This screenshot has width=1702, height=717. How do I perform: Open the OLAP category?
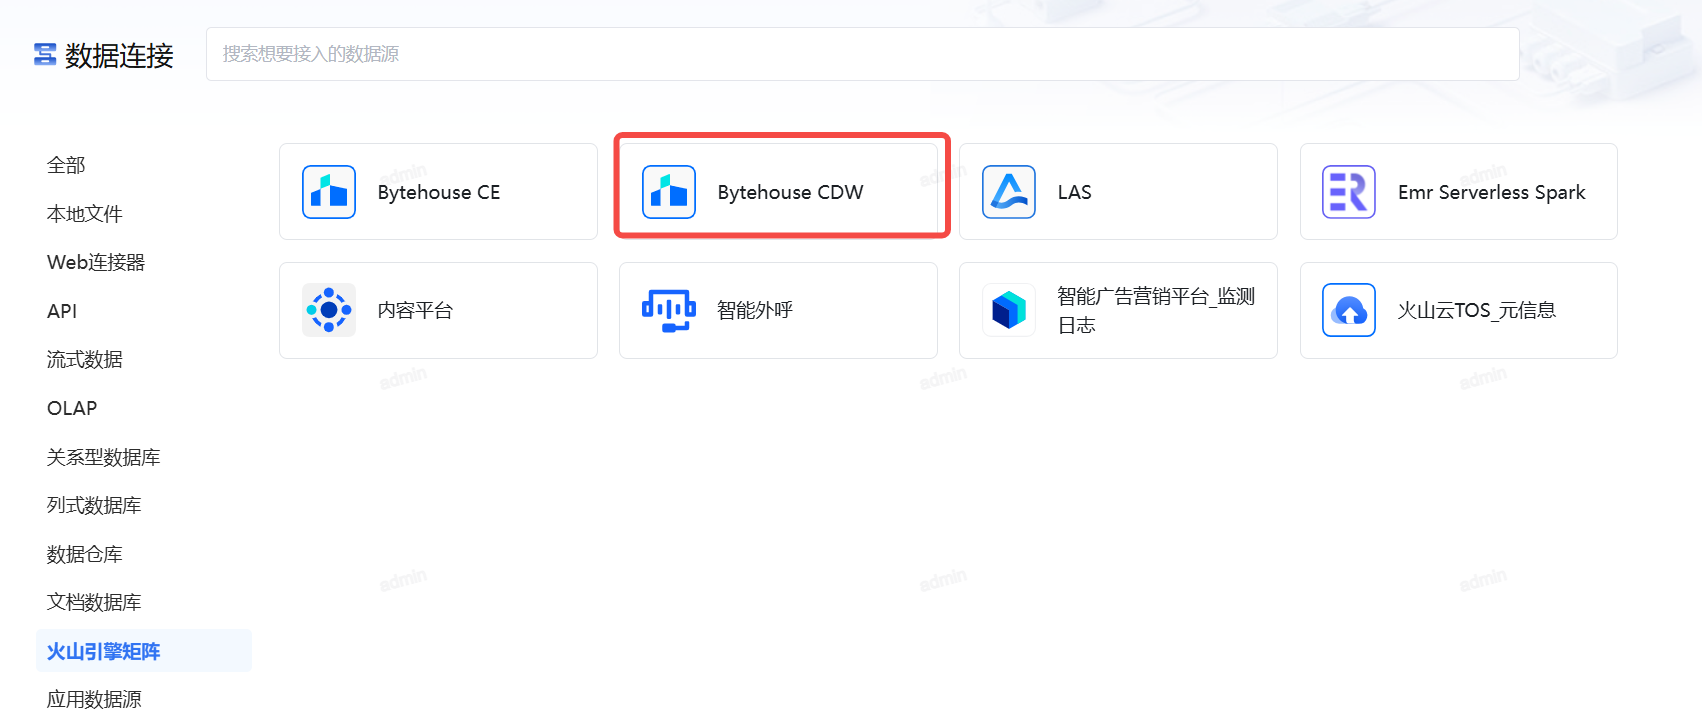pyautogui.click(x=72, y=408)
